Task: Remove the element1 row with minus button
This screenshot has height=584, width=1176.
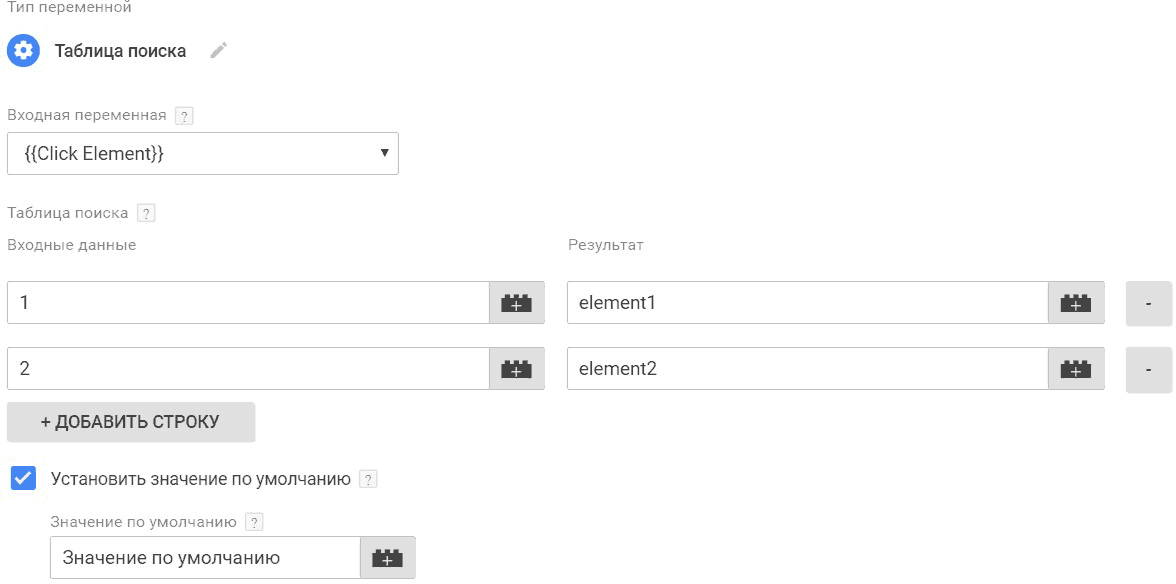Action: [1148, 303]
